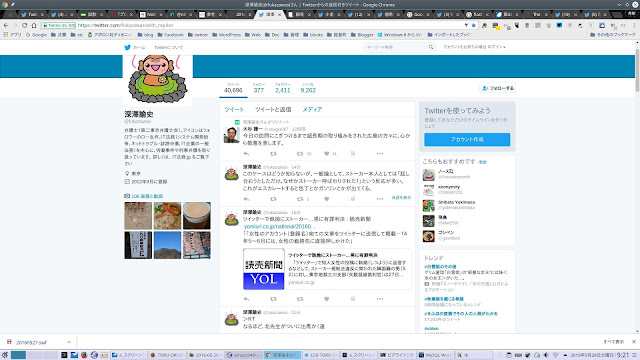The image size is (640, 360).
Task: Click the page vertical scrollbar
Action: point(637,69)
